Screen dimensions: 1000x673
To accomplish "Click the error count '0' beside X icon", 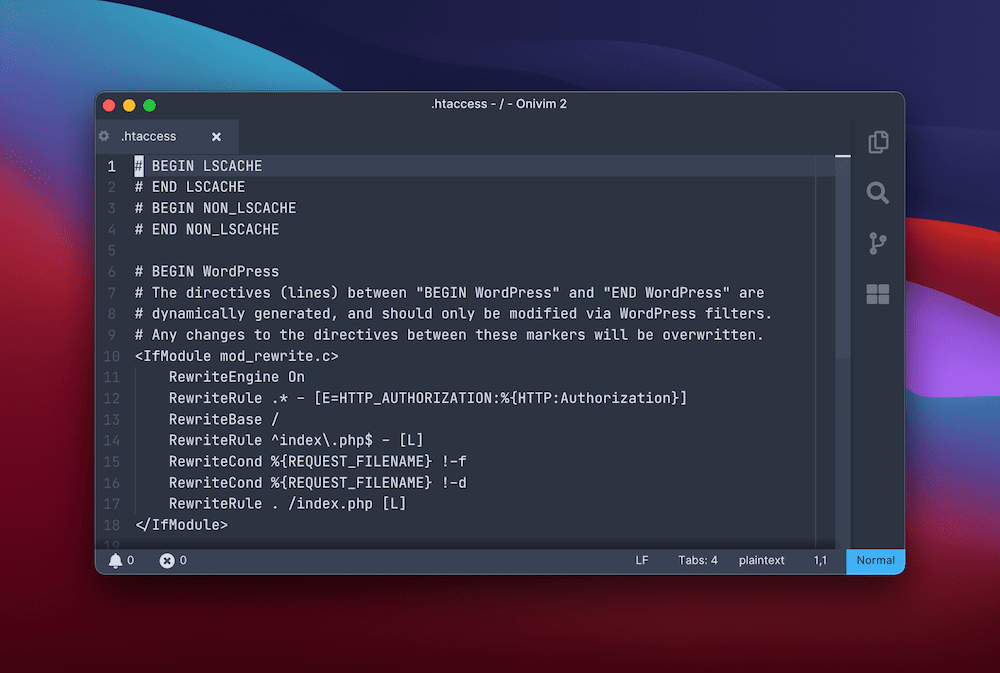I will [x=183, y=560].
